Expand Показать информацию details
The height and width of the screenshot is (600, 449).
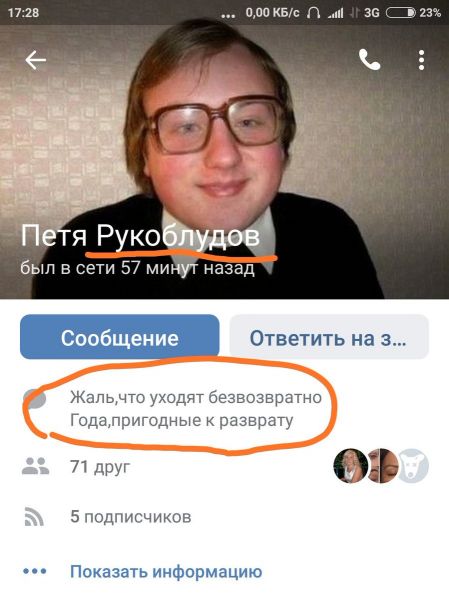pos(166,572)
